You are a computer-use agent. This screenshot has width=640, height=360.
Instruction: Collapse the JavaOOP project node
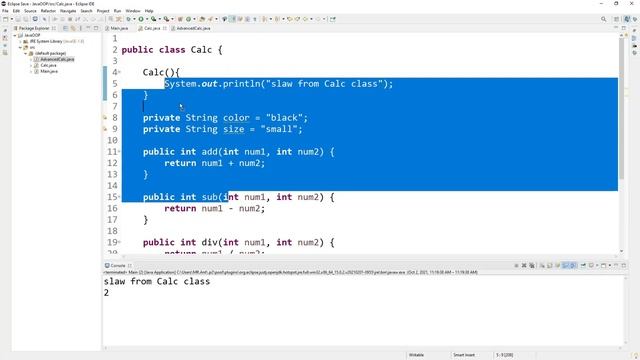[x=15, y=36]
